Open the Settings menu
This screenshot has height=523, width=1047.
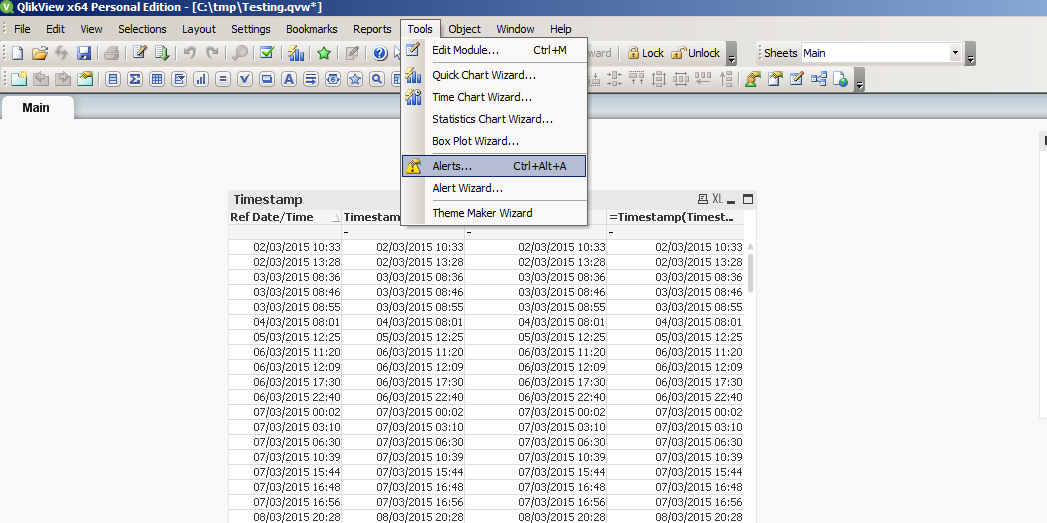(x=251, y=29)
